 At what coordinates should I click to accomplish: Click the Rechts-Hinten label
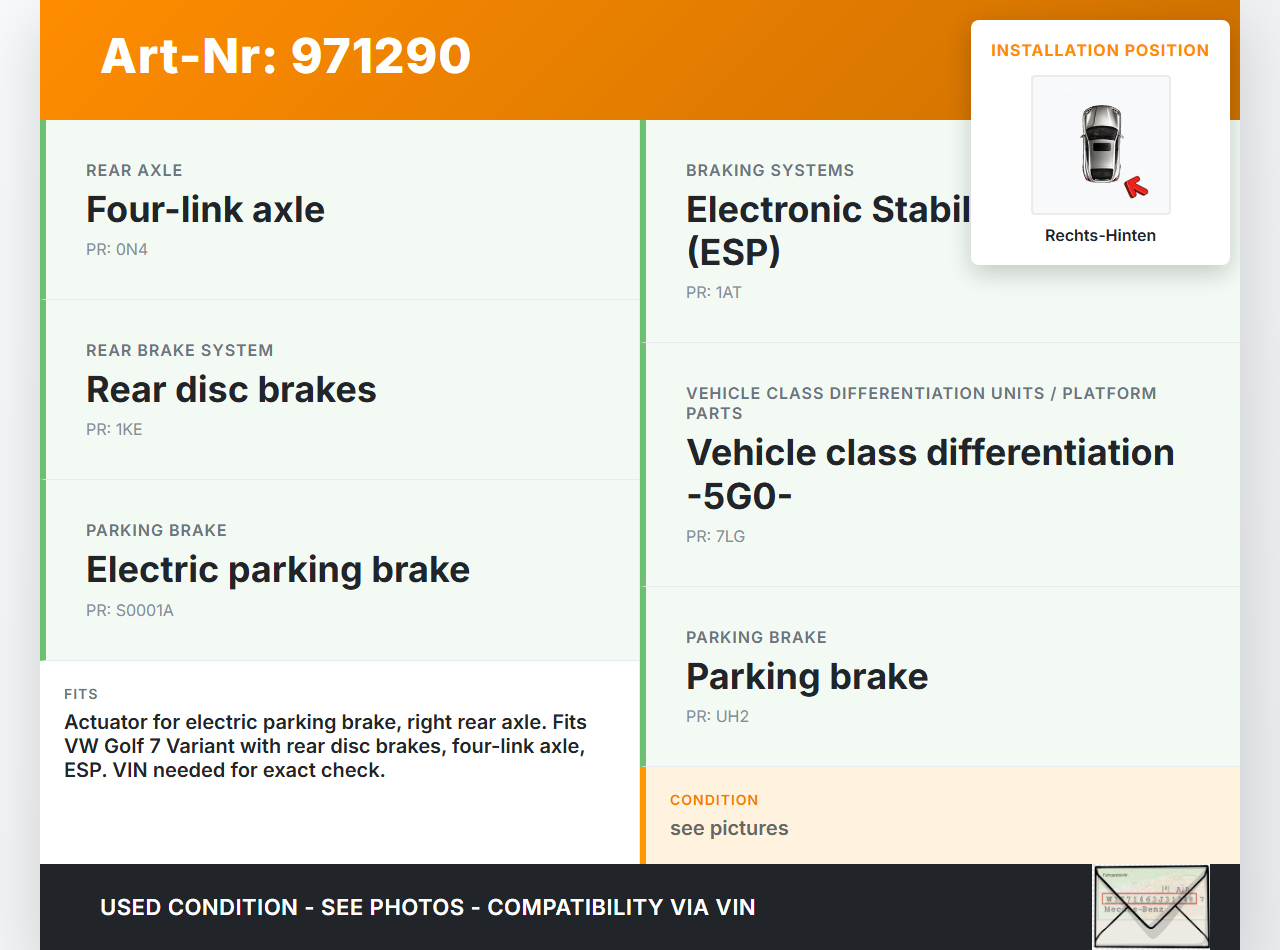pos(1100,236)
